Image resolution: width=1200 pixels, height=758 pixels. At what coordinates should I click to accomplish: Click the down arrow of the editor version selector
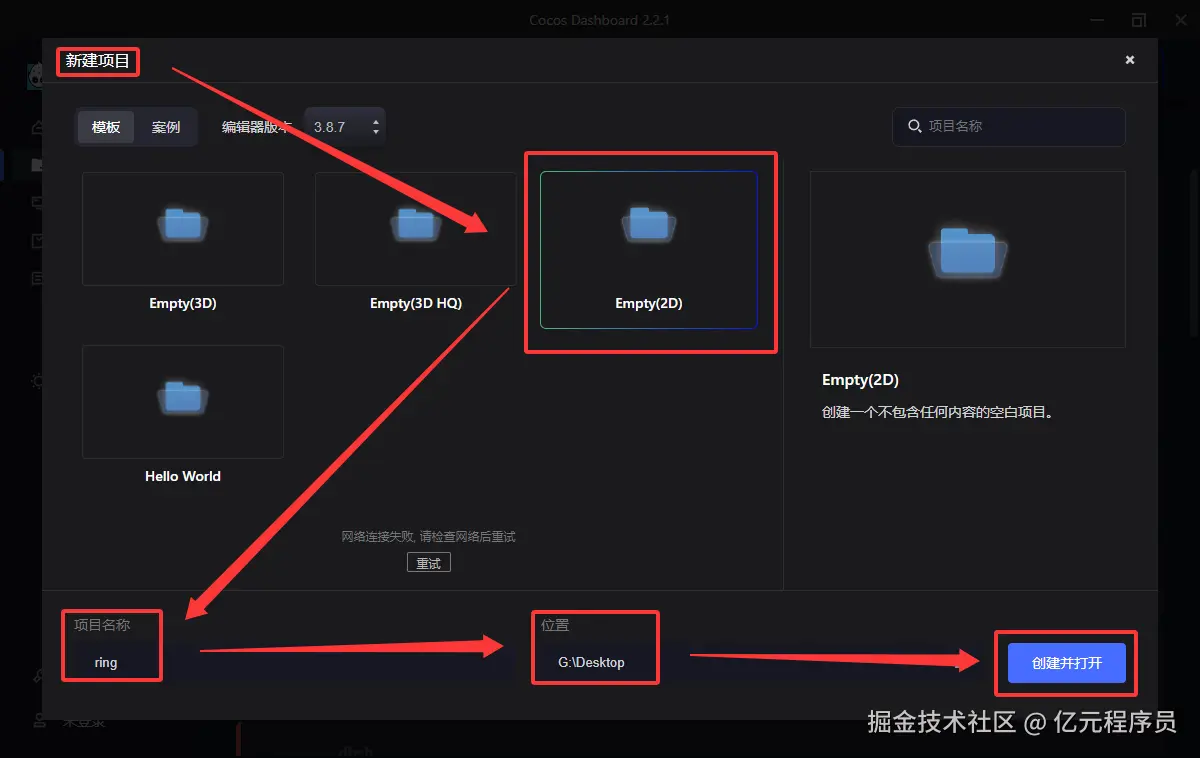click(x=376, y=132)
